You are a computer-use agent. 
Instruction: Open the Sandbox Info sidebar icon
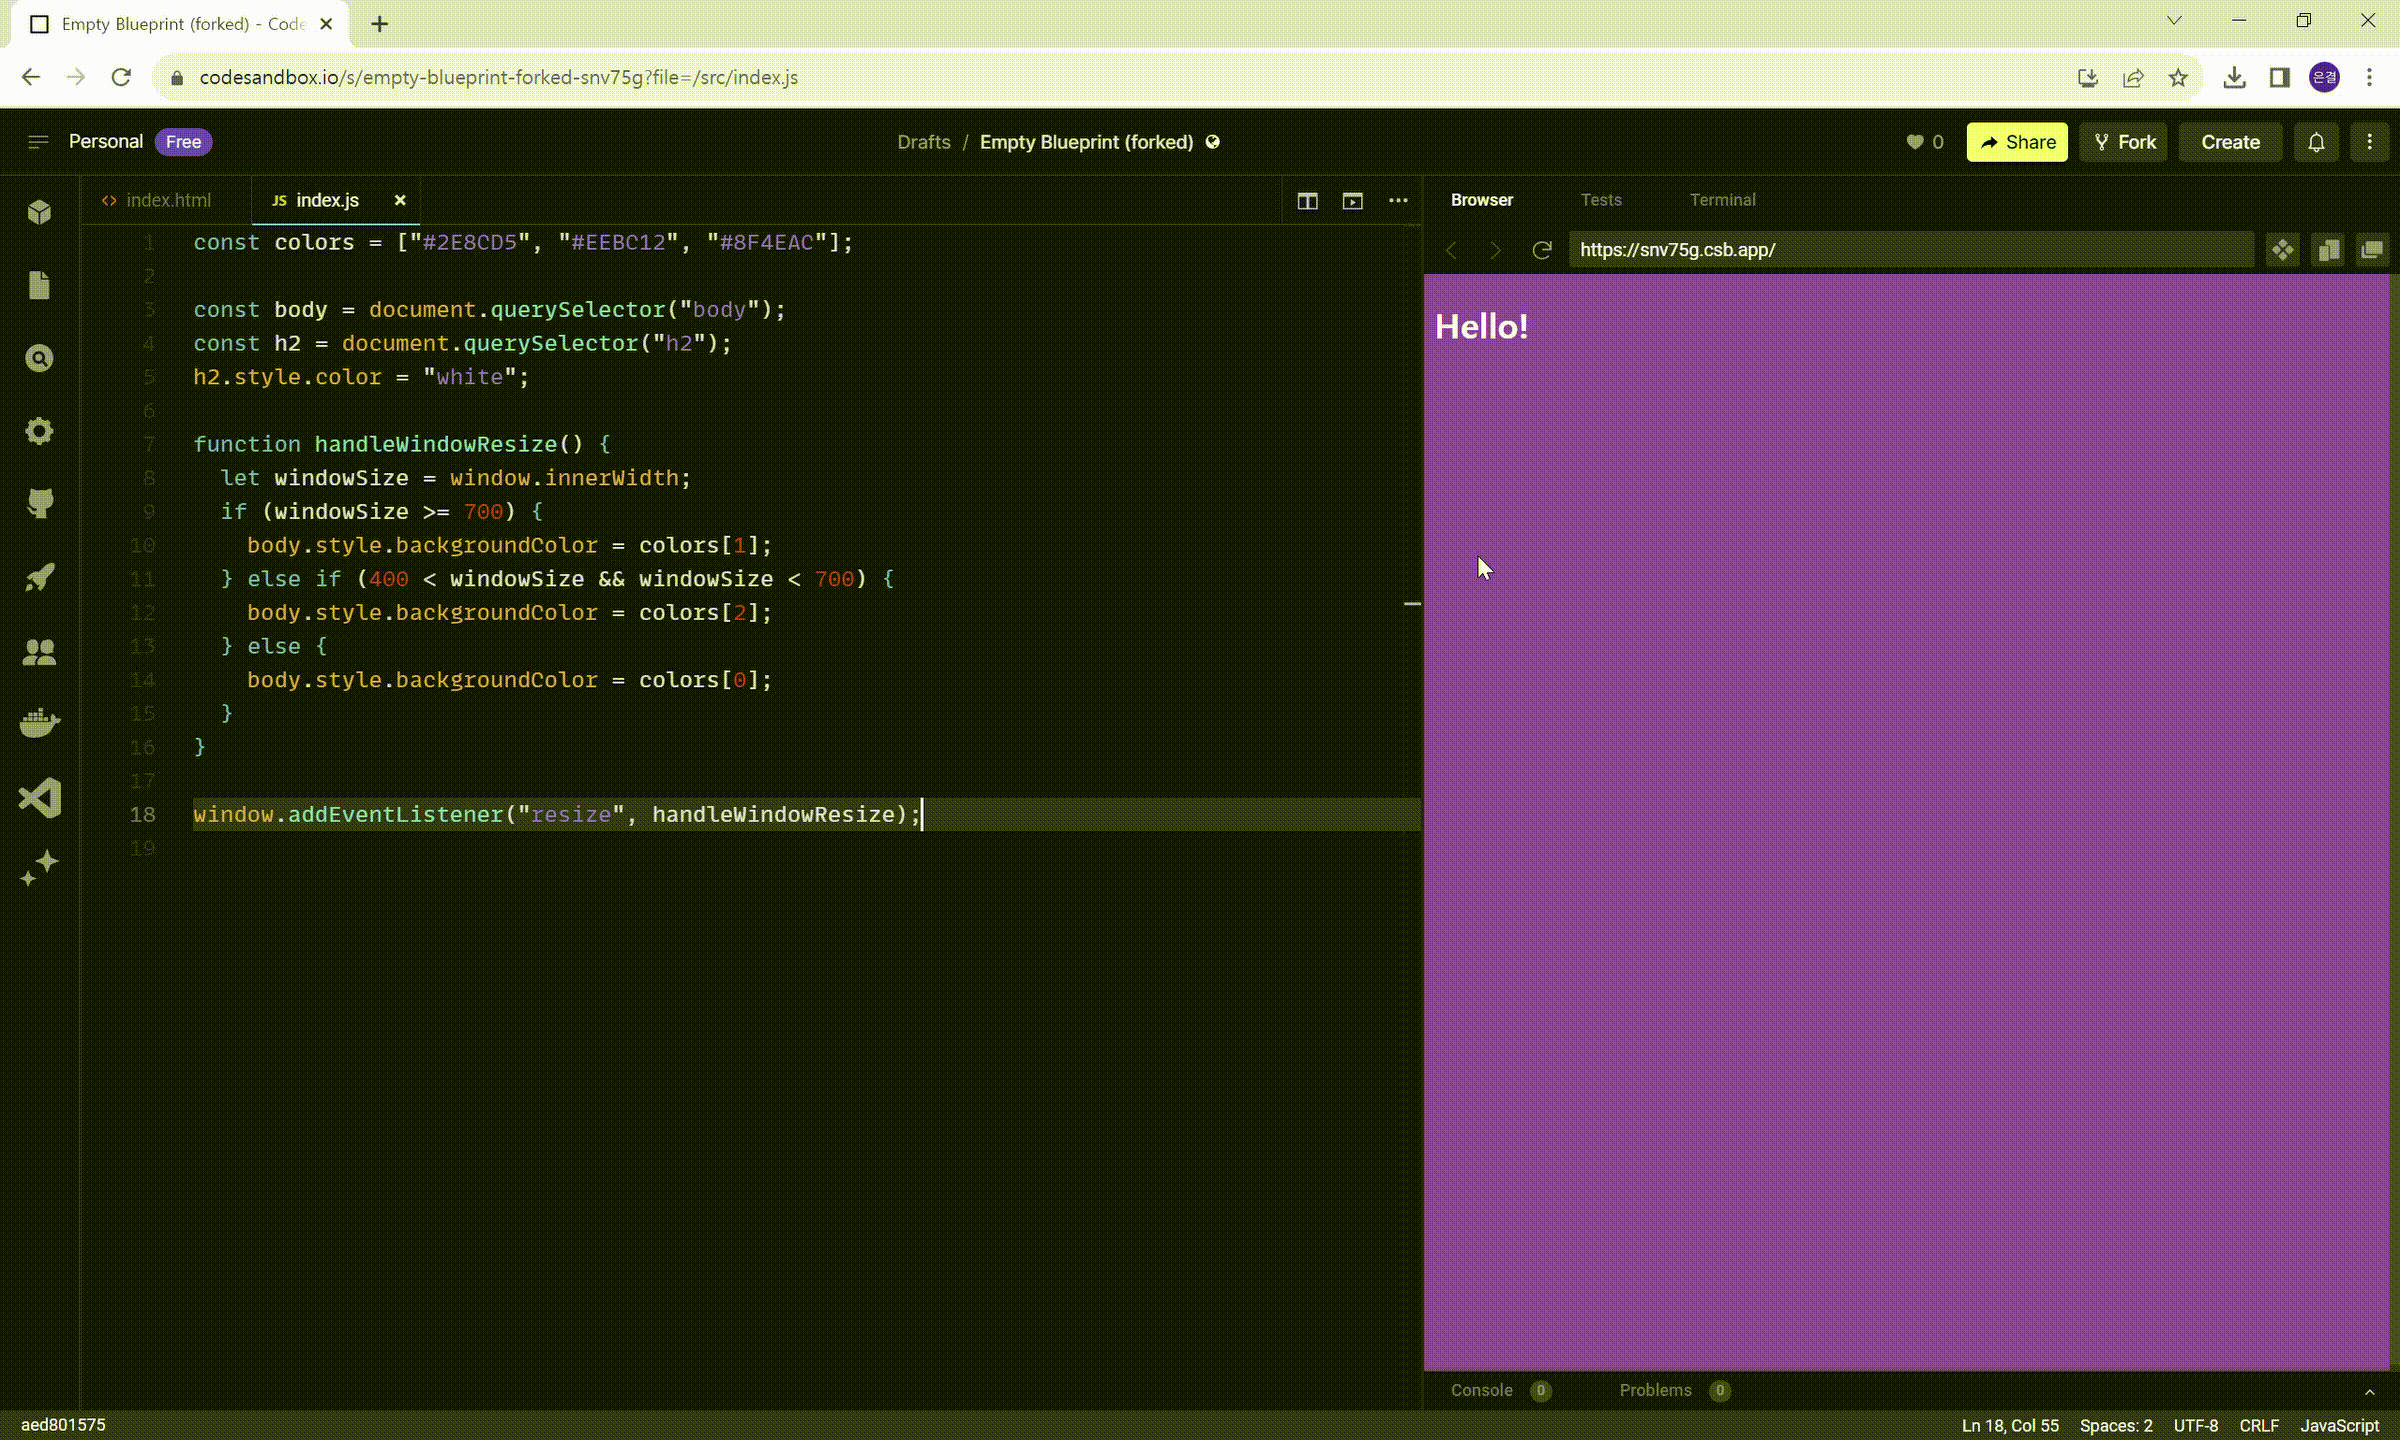(x=39, y=212)
